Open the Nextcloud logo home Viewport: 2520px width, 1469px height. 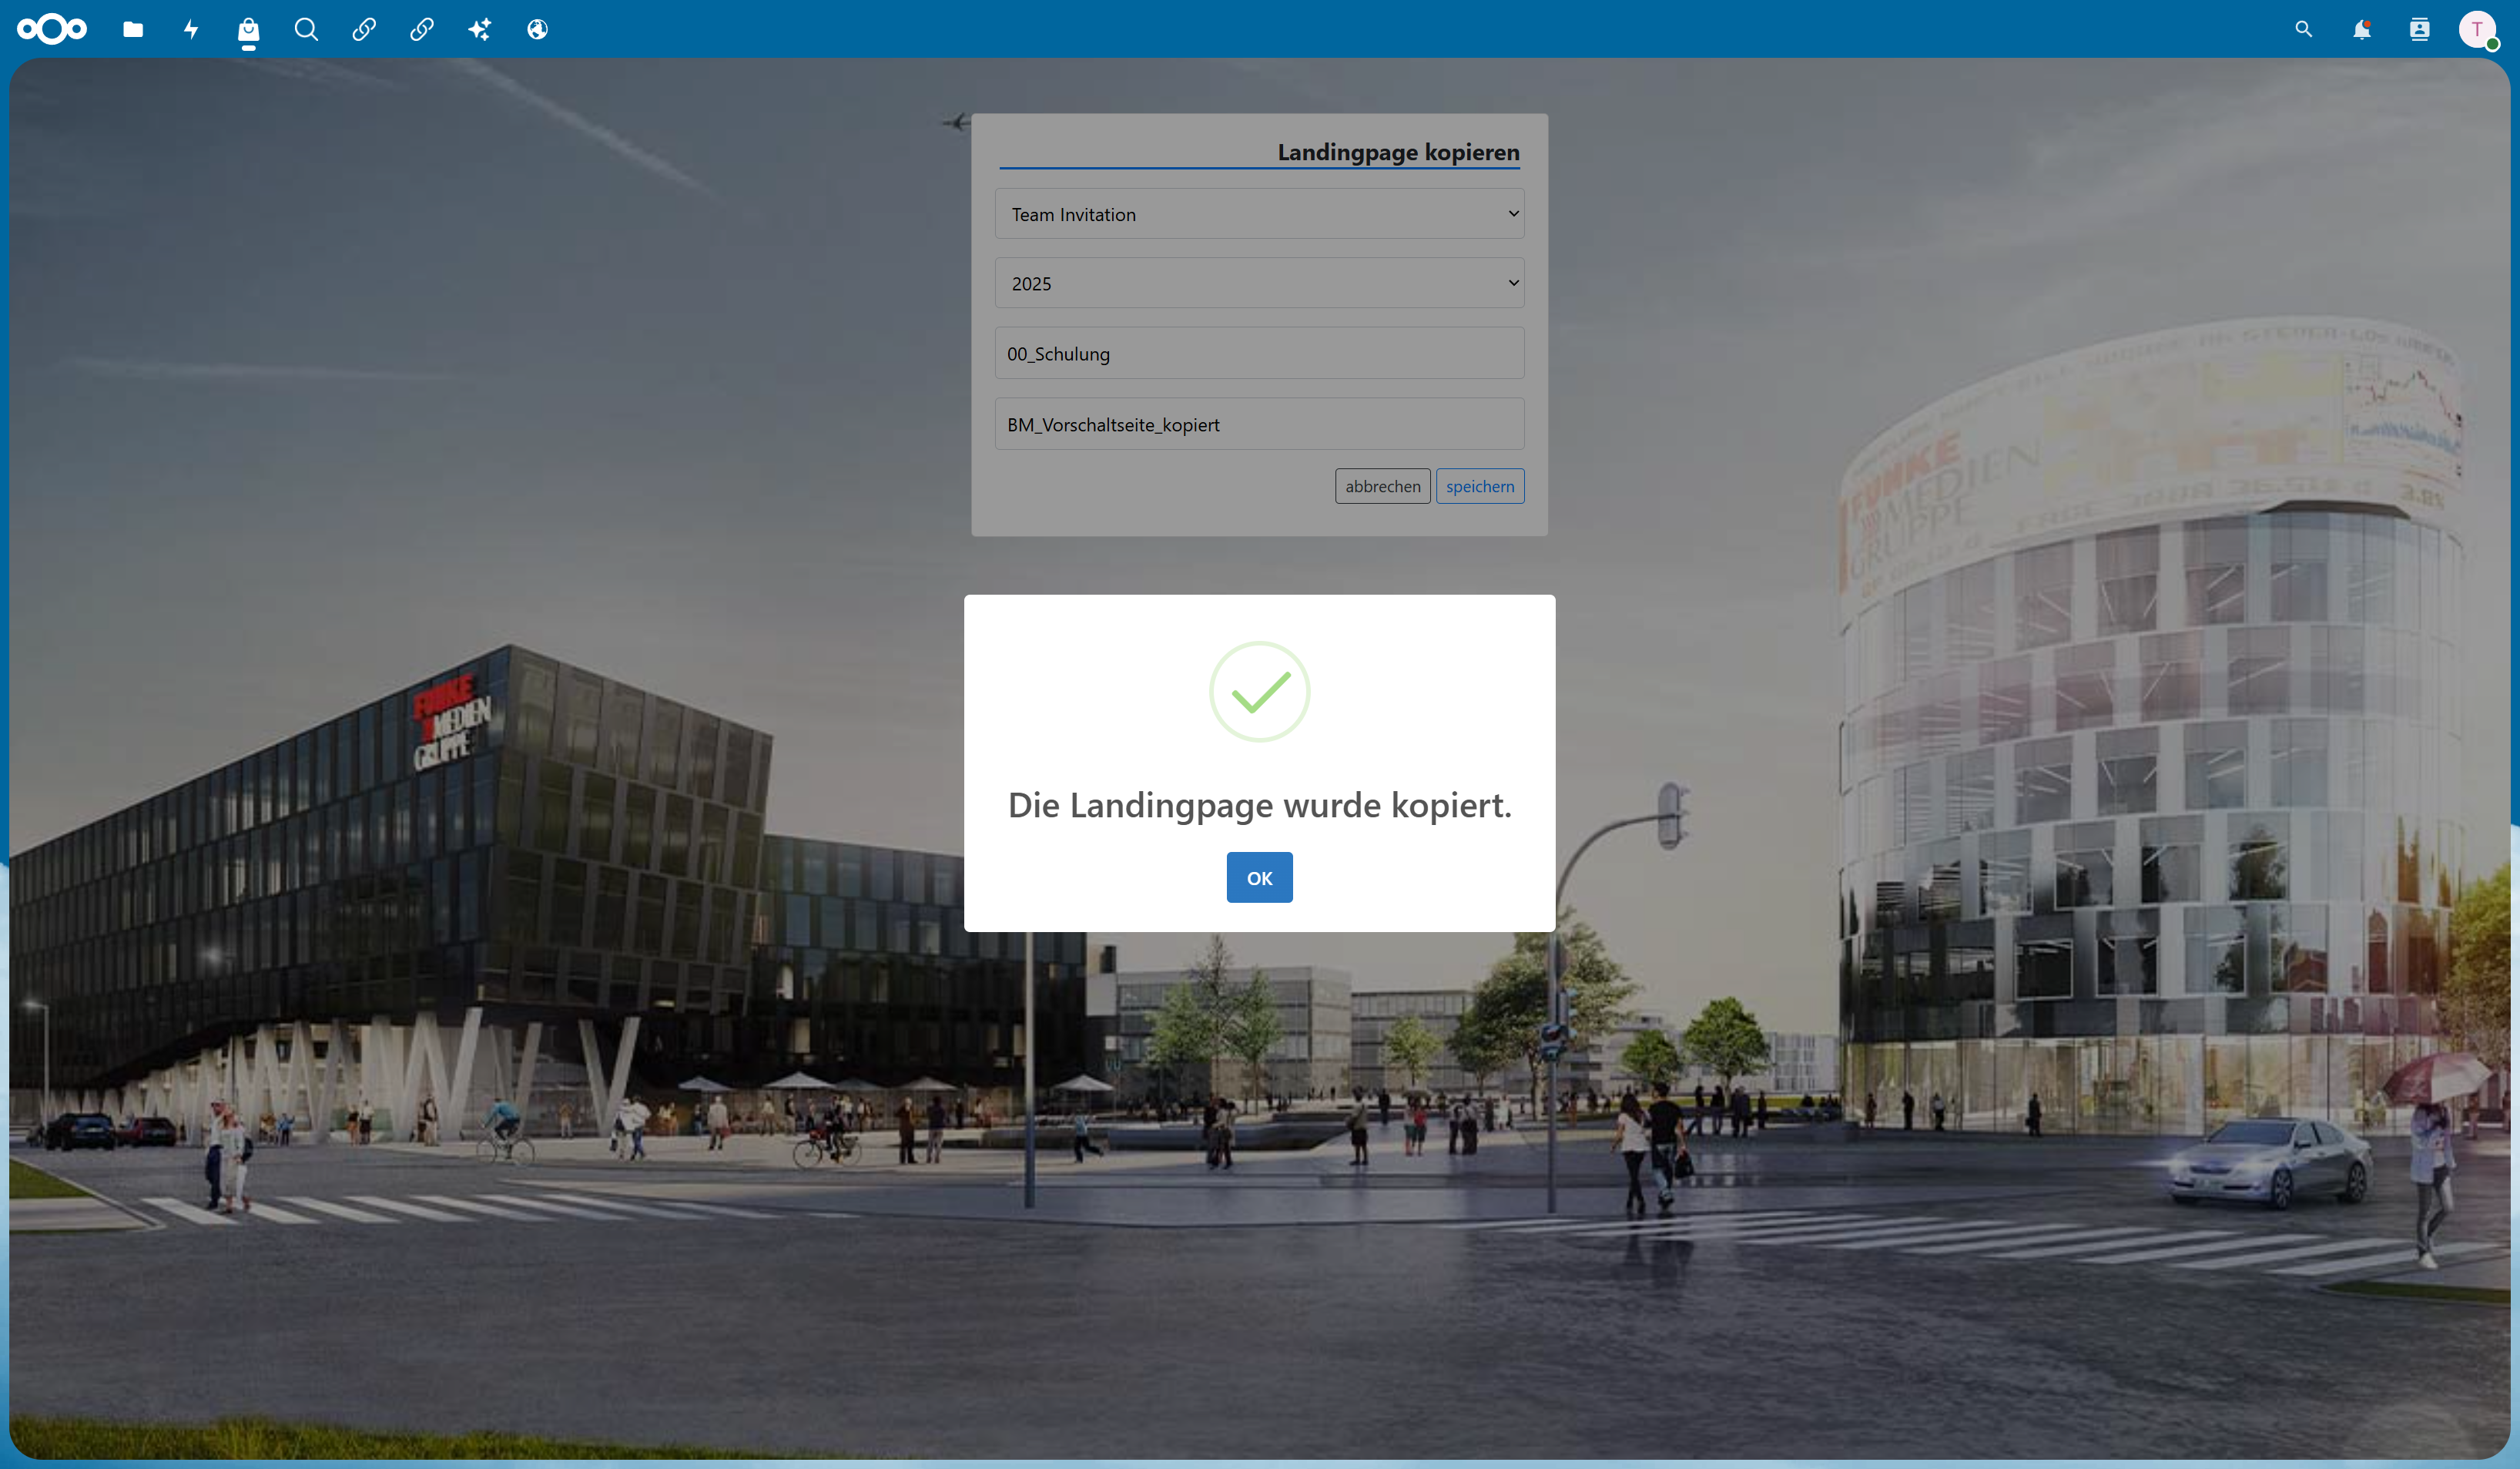(x=52, y=29)
